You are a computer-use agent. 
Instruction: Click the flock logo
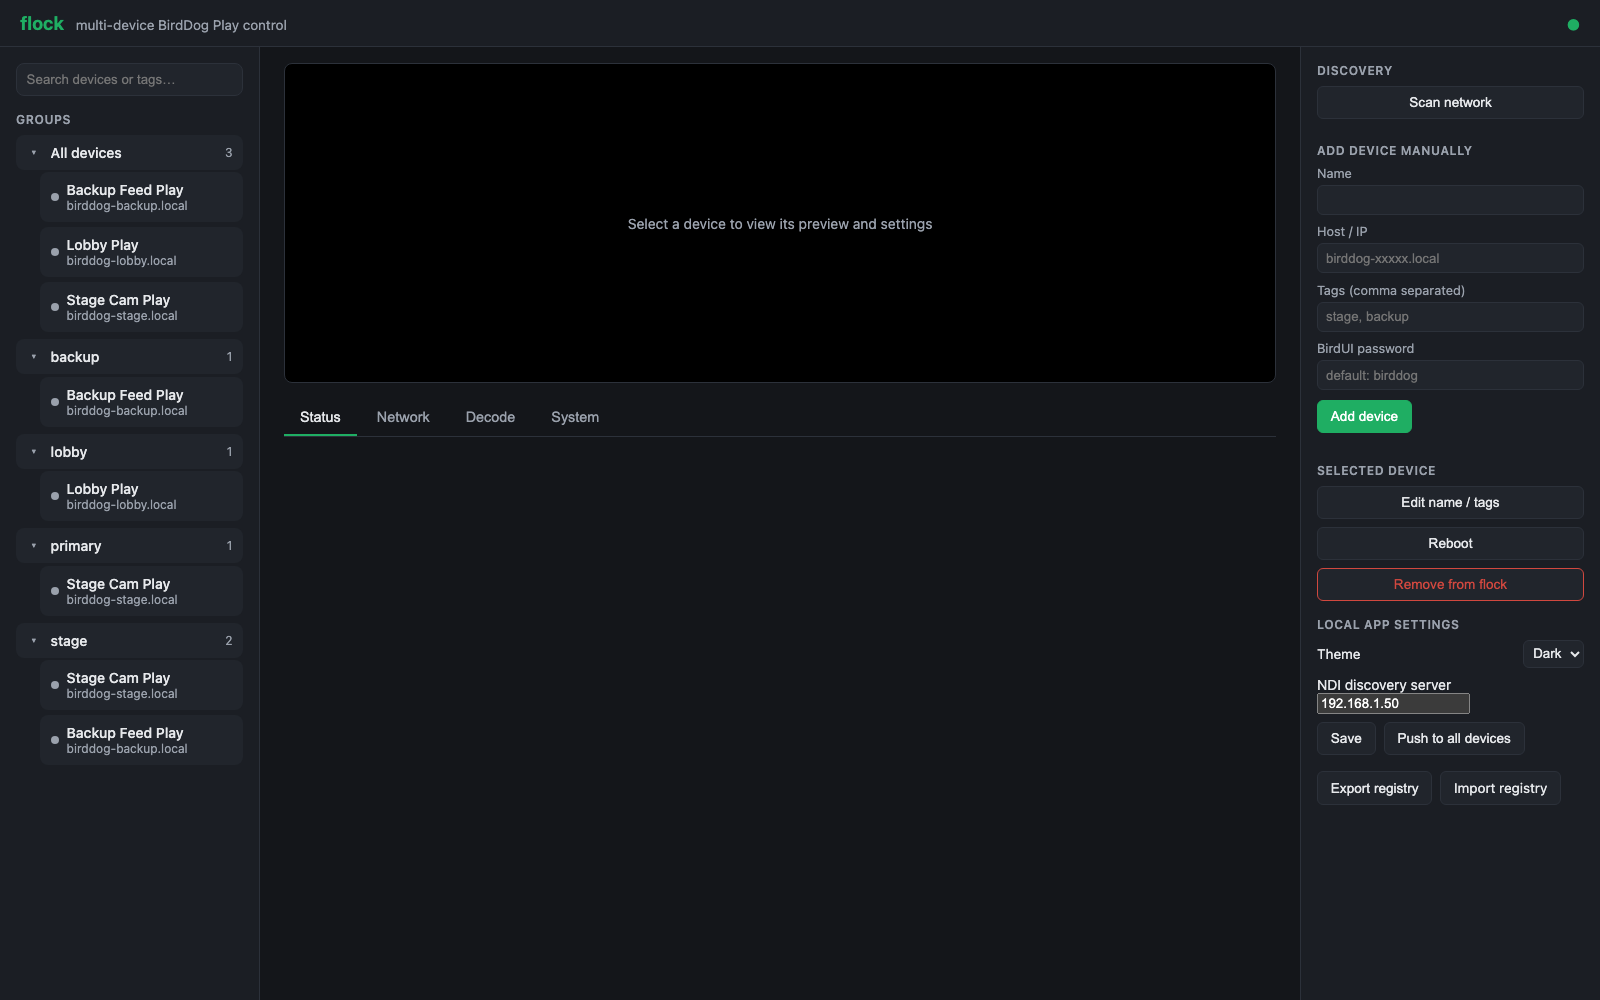pyautogui.click(x=42, y=24)
